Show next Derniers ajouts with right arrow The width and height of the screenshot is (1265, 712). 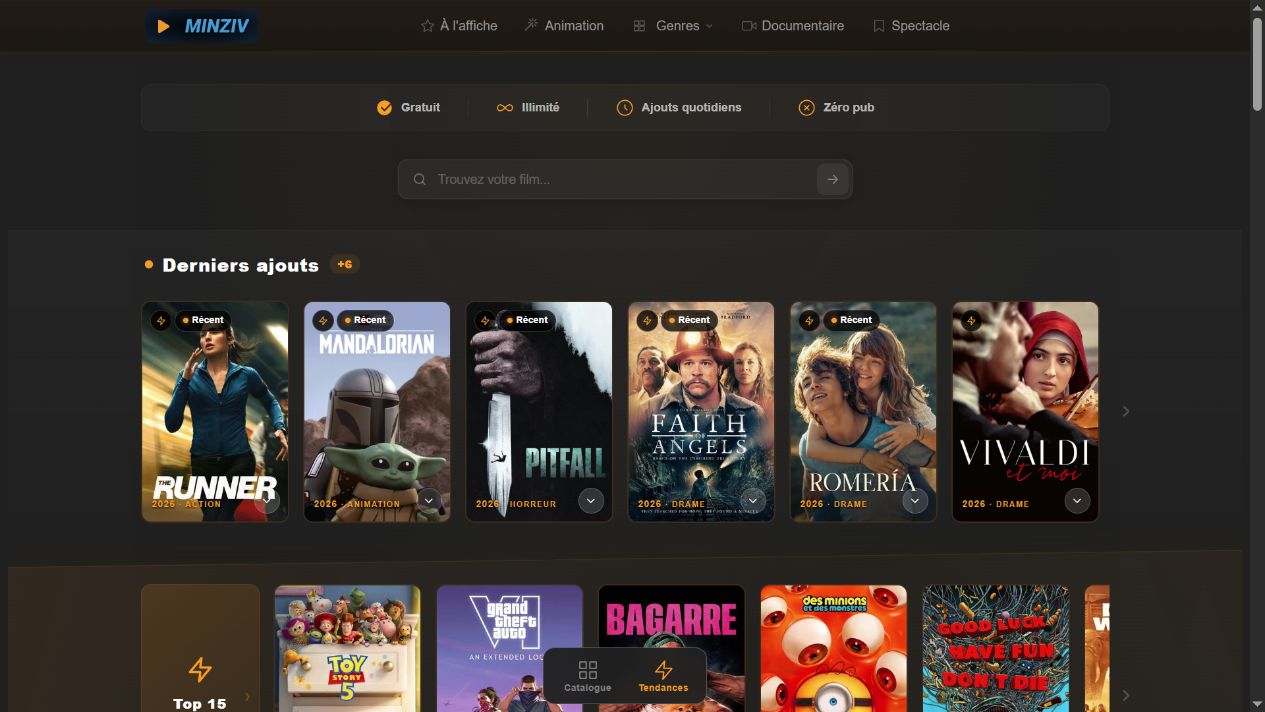point(1126,412)
